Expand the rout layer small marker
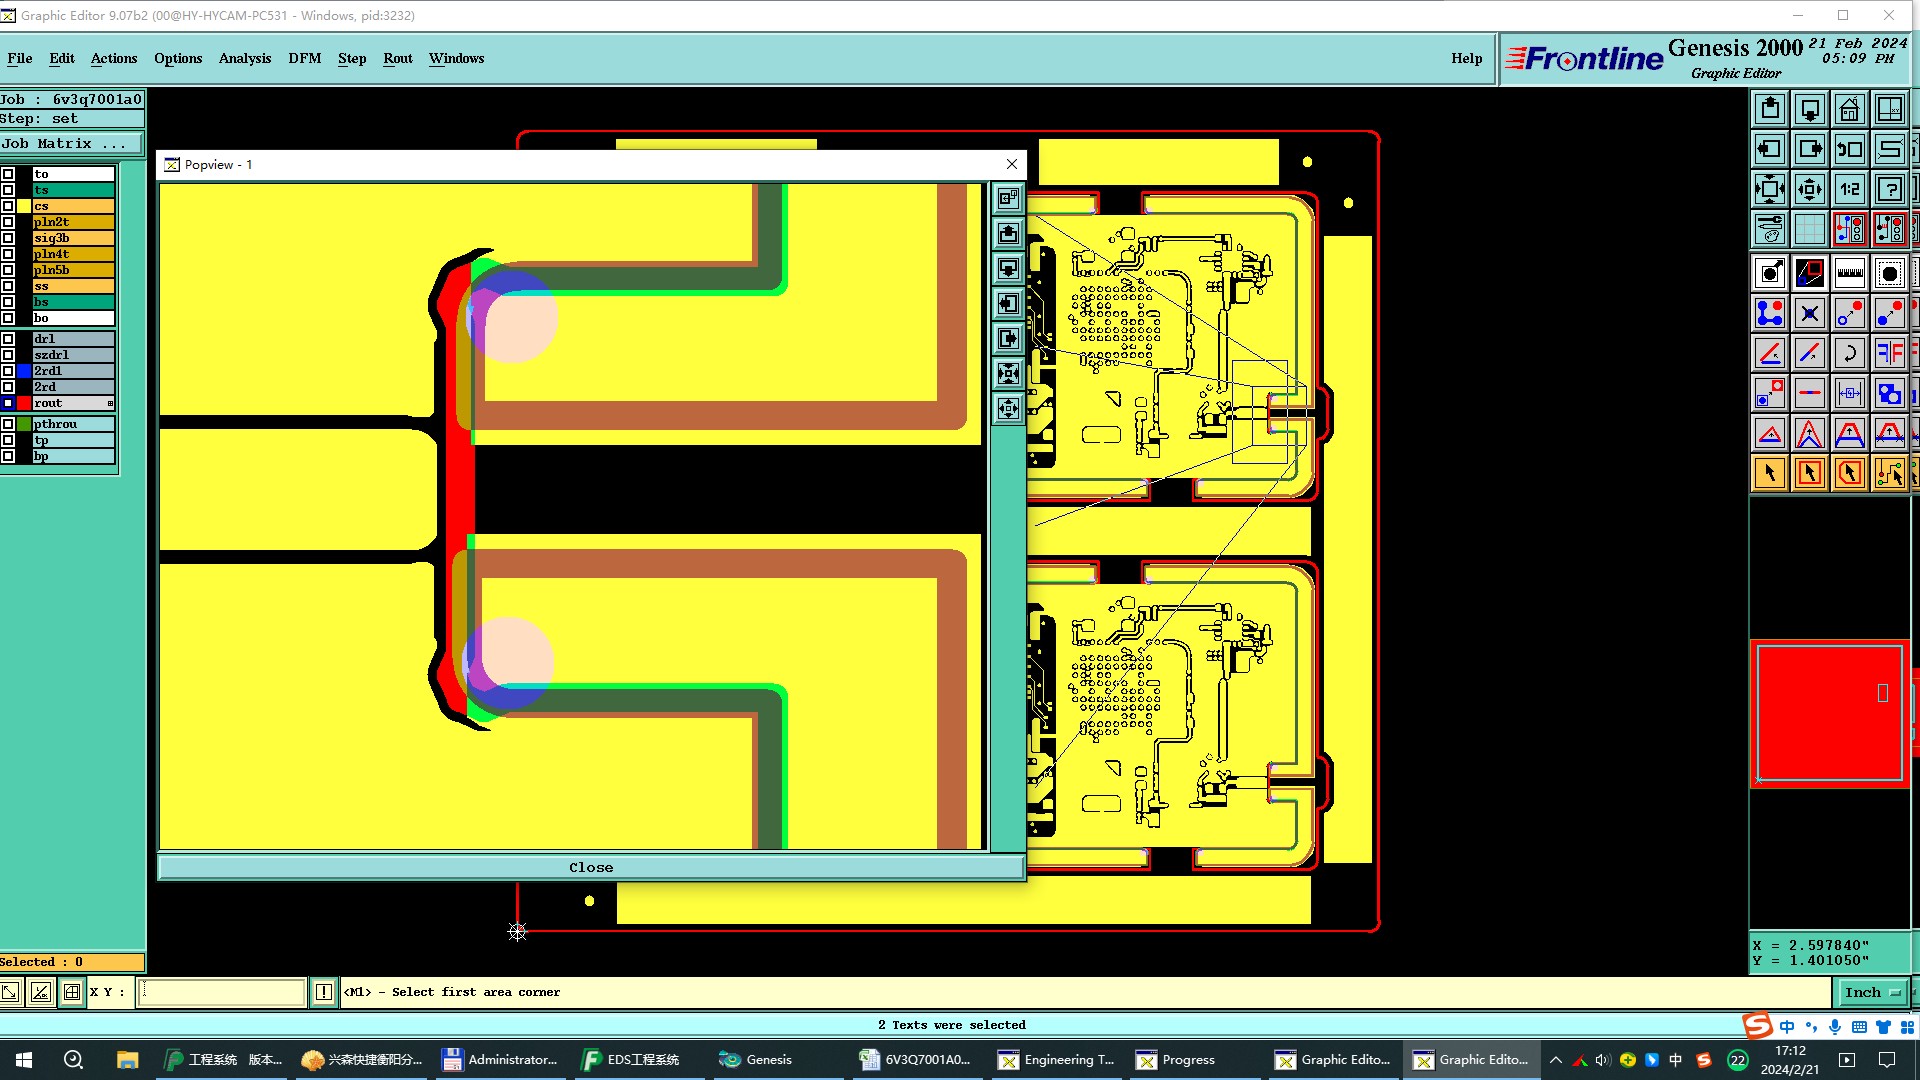This screenshot has width=1920, height=1080. point(110,403)
